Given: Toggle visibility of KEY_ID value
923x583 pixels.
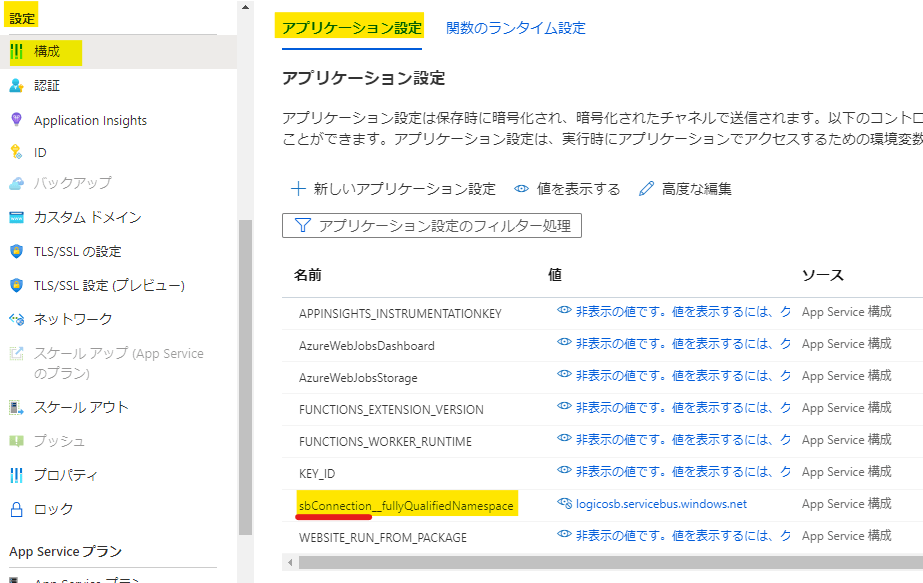Looking at the screenshot, I should [564, 471].
